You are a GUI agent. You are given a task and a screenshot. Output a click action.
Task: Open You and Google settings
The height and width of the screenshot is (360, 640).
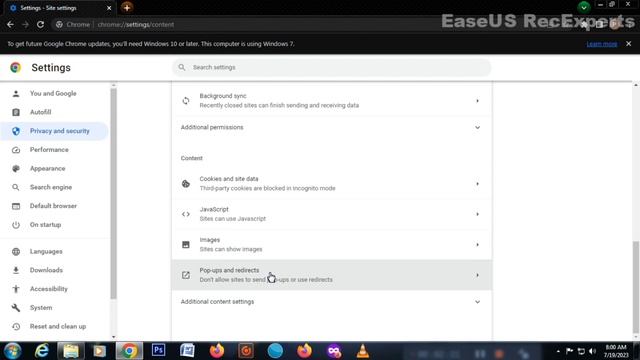tap(53, 93)
